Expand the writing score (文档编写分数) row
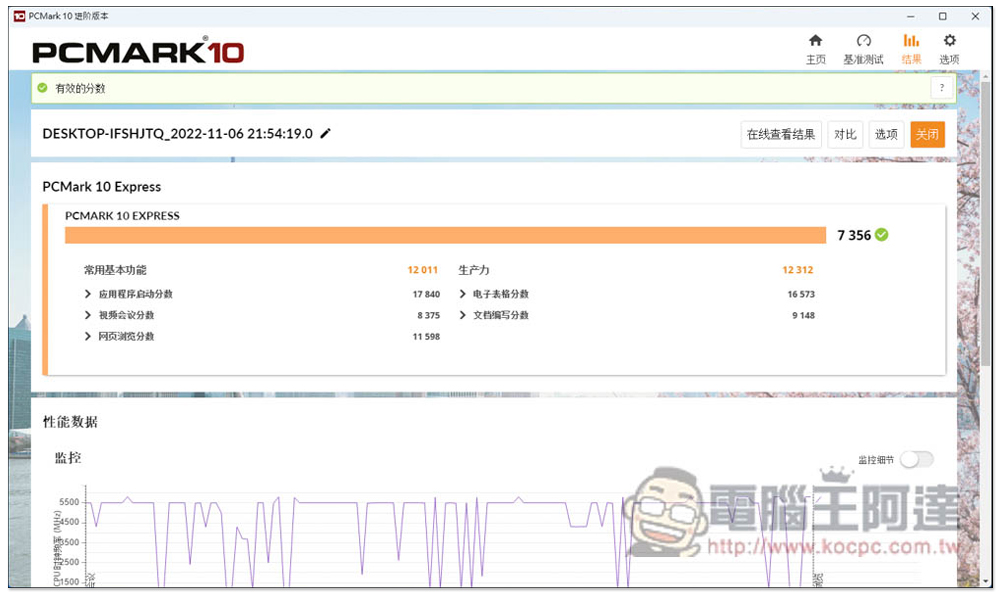The height and width of the screenshot is (595, 1000). point(462,315)
